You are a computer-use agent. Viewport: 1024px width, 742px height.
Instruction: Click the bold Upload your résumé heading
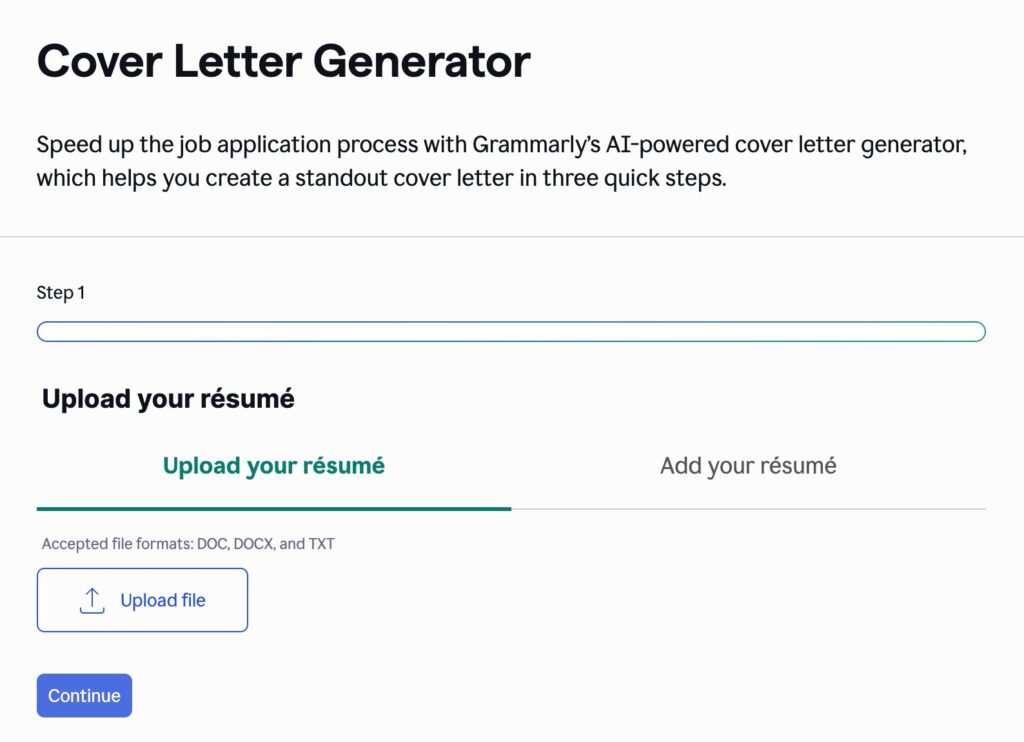point(168,399)
